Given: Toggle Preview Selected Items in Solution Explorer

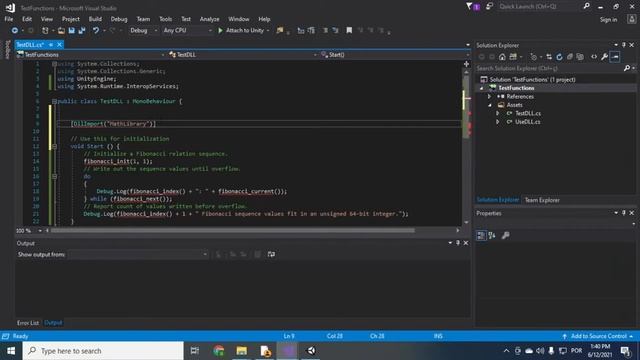Looking at the screenshot, I should point(615,57).
